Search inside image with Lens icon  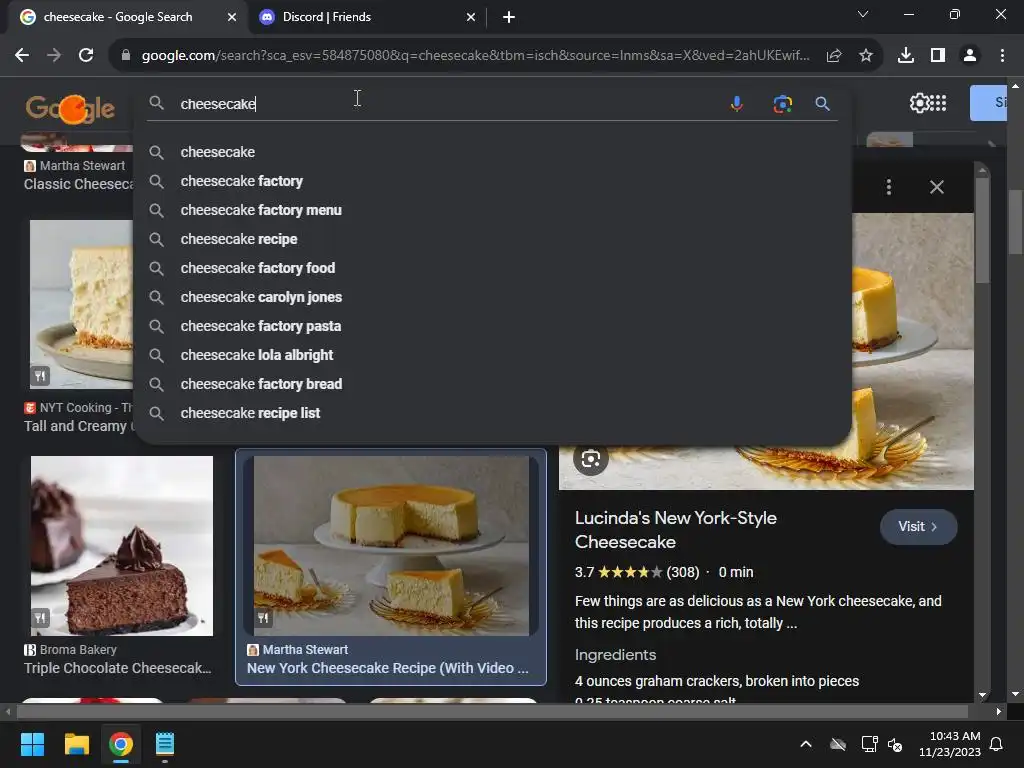590,458
